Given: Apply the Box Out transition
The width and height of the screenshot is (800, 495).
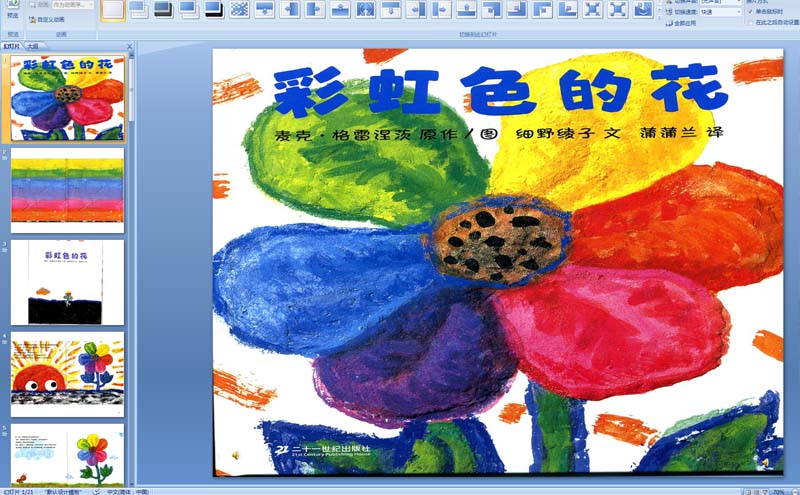Looking at the screenshot, I should tap(618, 10).
